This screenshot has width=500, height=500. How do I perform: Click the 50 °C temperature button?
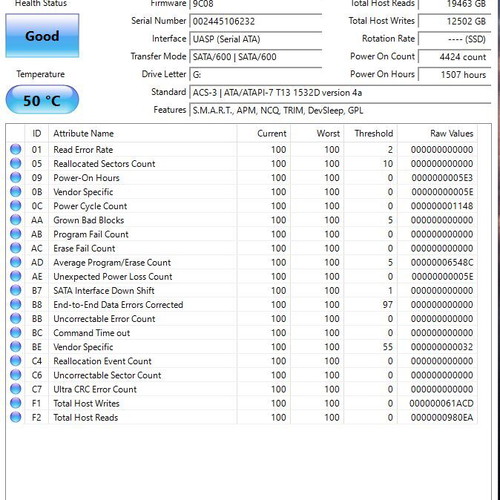42,100
